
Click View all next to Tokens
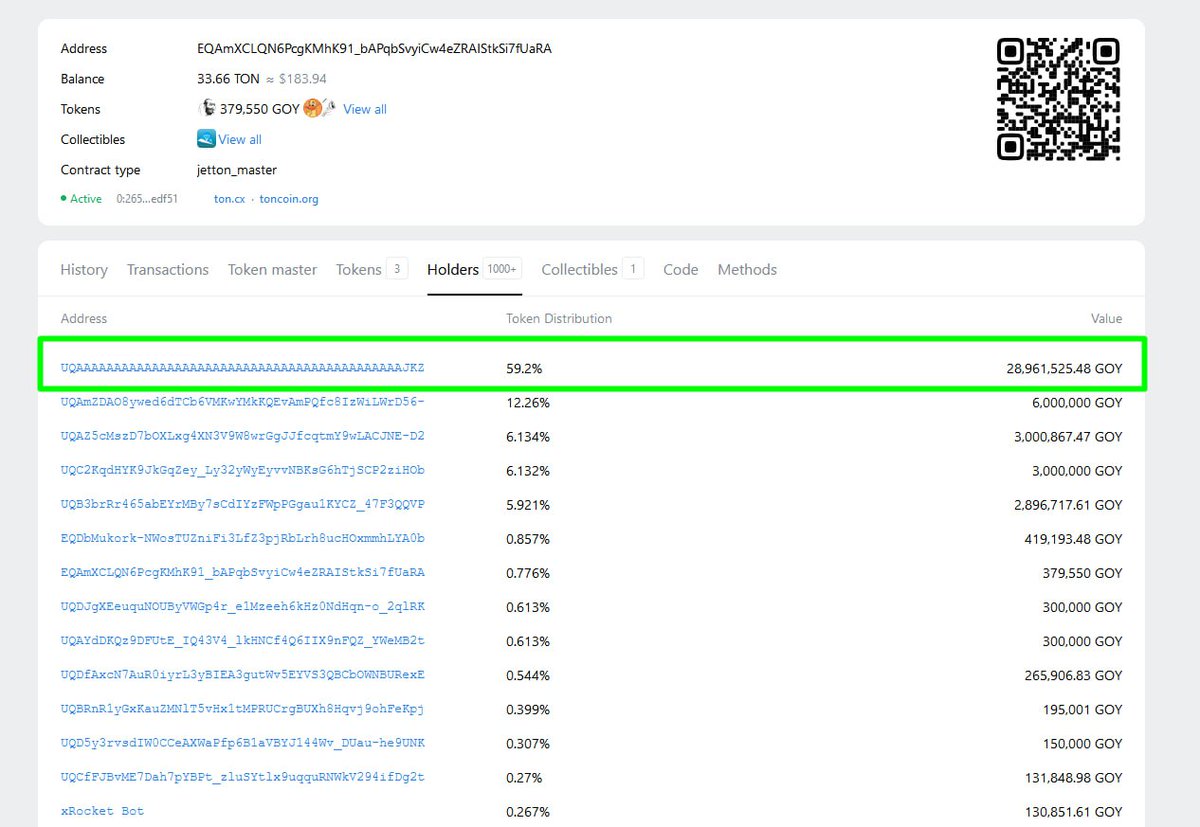click(x=364, y=109)
